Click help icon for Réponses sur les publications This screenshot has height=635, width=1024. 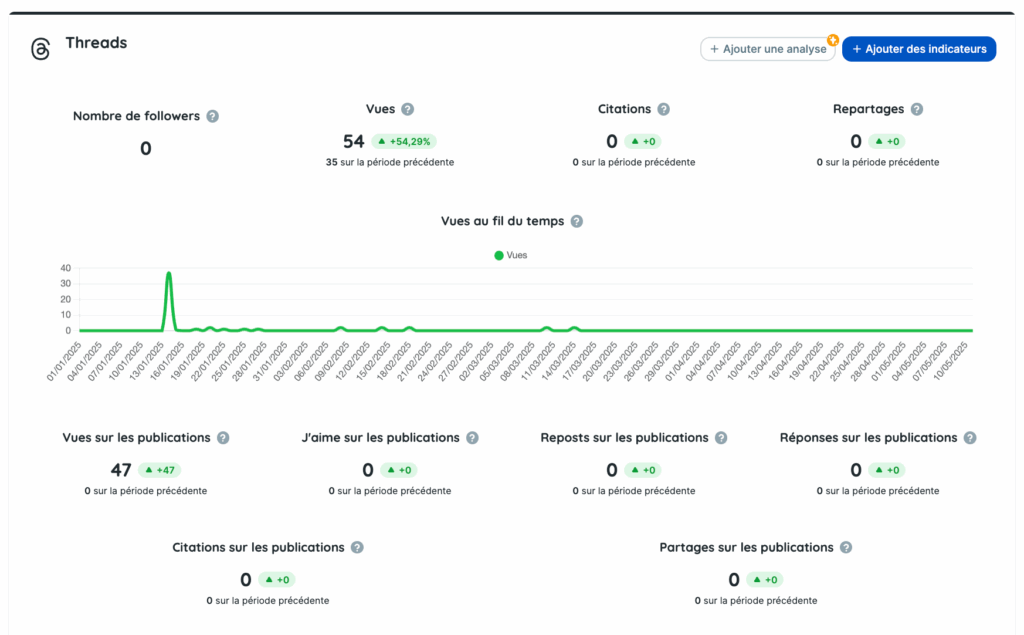tap(969, 438)
